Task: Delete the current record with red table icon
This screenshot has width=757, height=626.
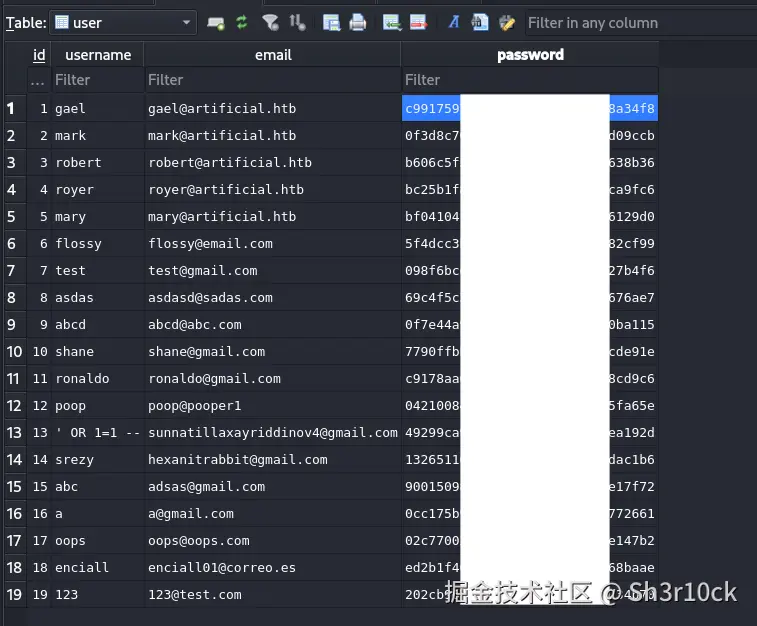Action: (x=418, y=22)
